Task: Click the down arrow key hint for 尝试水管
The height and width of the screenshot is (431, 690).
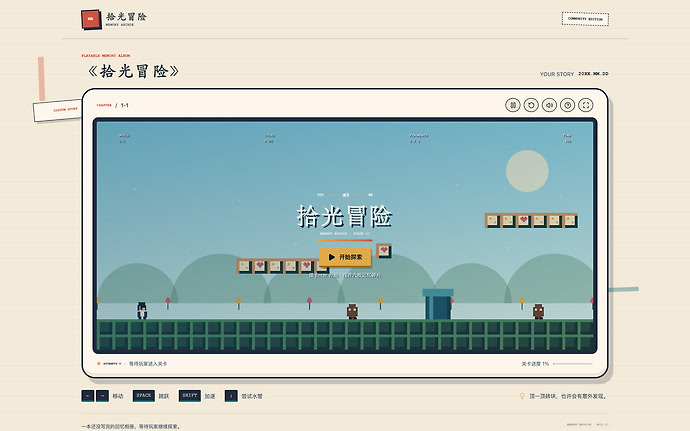Action: (231, 396)
